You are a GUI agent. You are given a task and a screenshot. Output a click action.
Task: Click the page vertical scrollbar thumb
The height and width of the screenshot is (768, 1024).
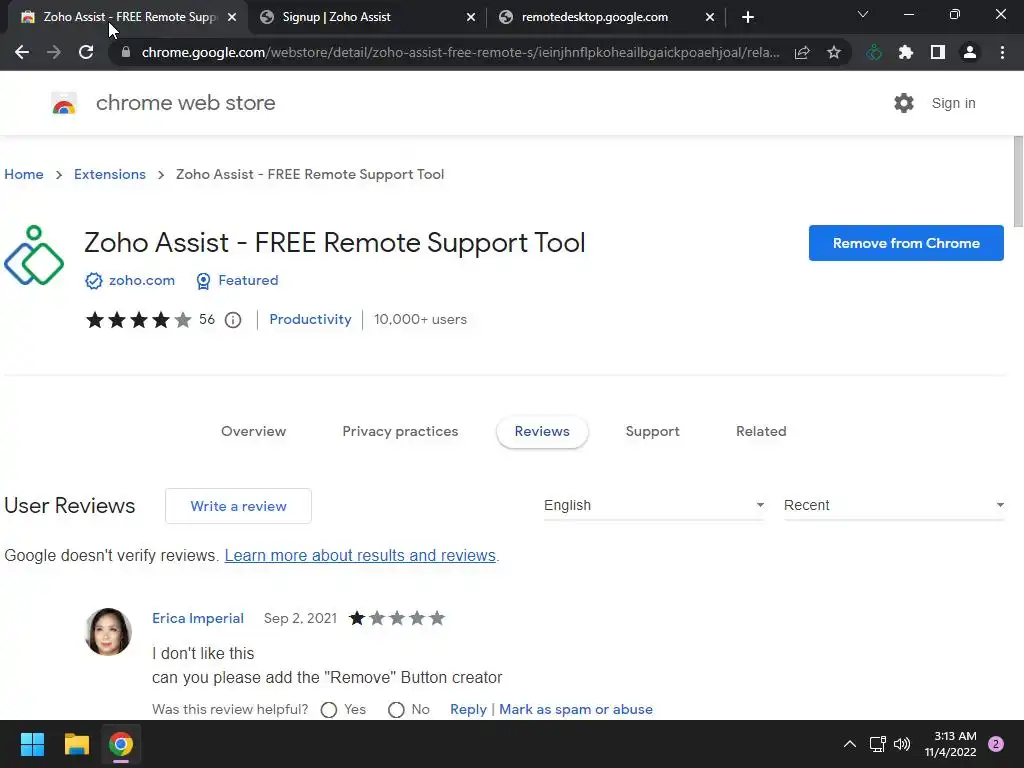[1018, 182]
